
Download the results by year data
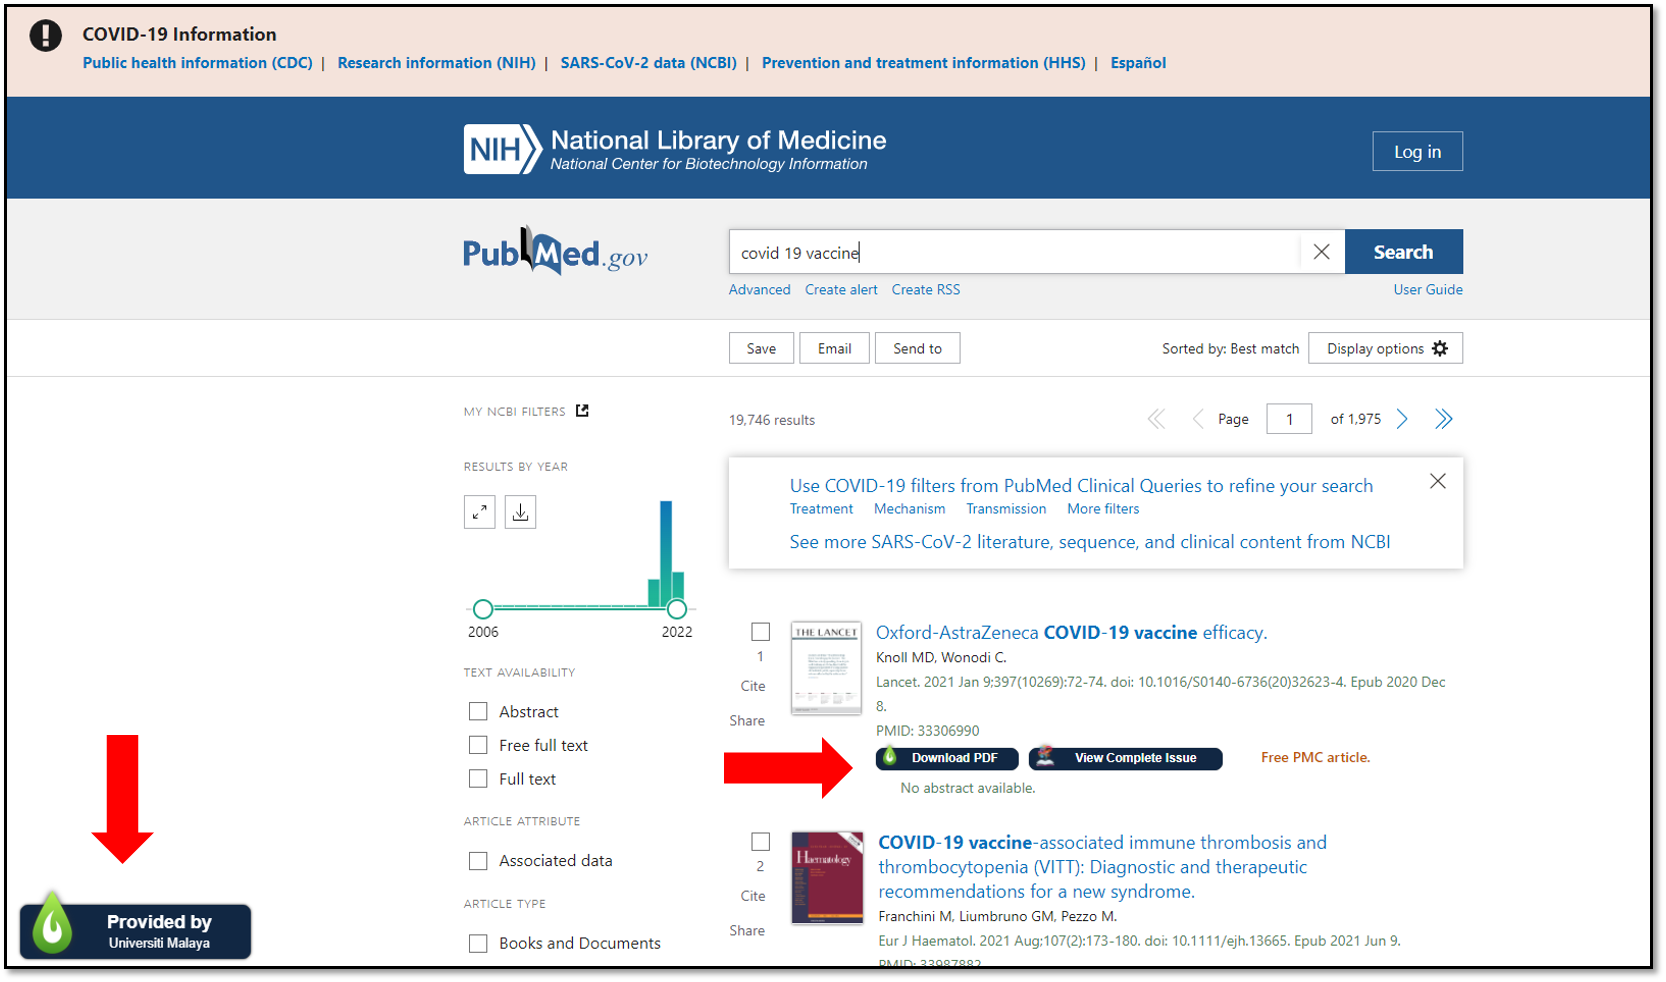tap(520, 512)
